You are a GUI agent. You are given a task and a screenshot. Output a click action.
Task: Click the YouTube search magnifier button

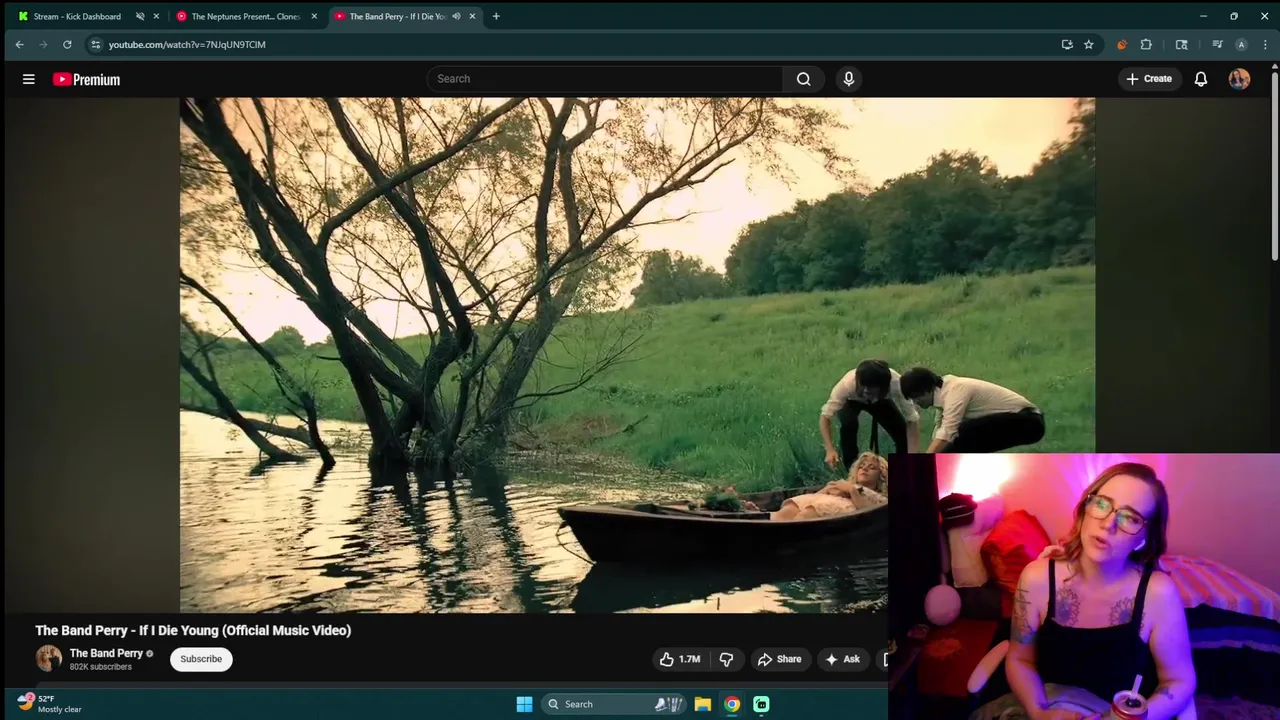click(804, 79)
